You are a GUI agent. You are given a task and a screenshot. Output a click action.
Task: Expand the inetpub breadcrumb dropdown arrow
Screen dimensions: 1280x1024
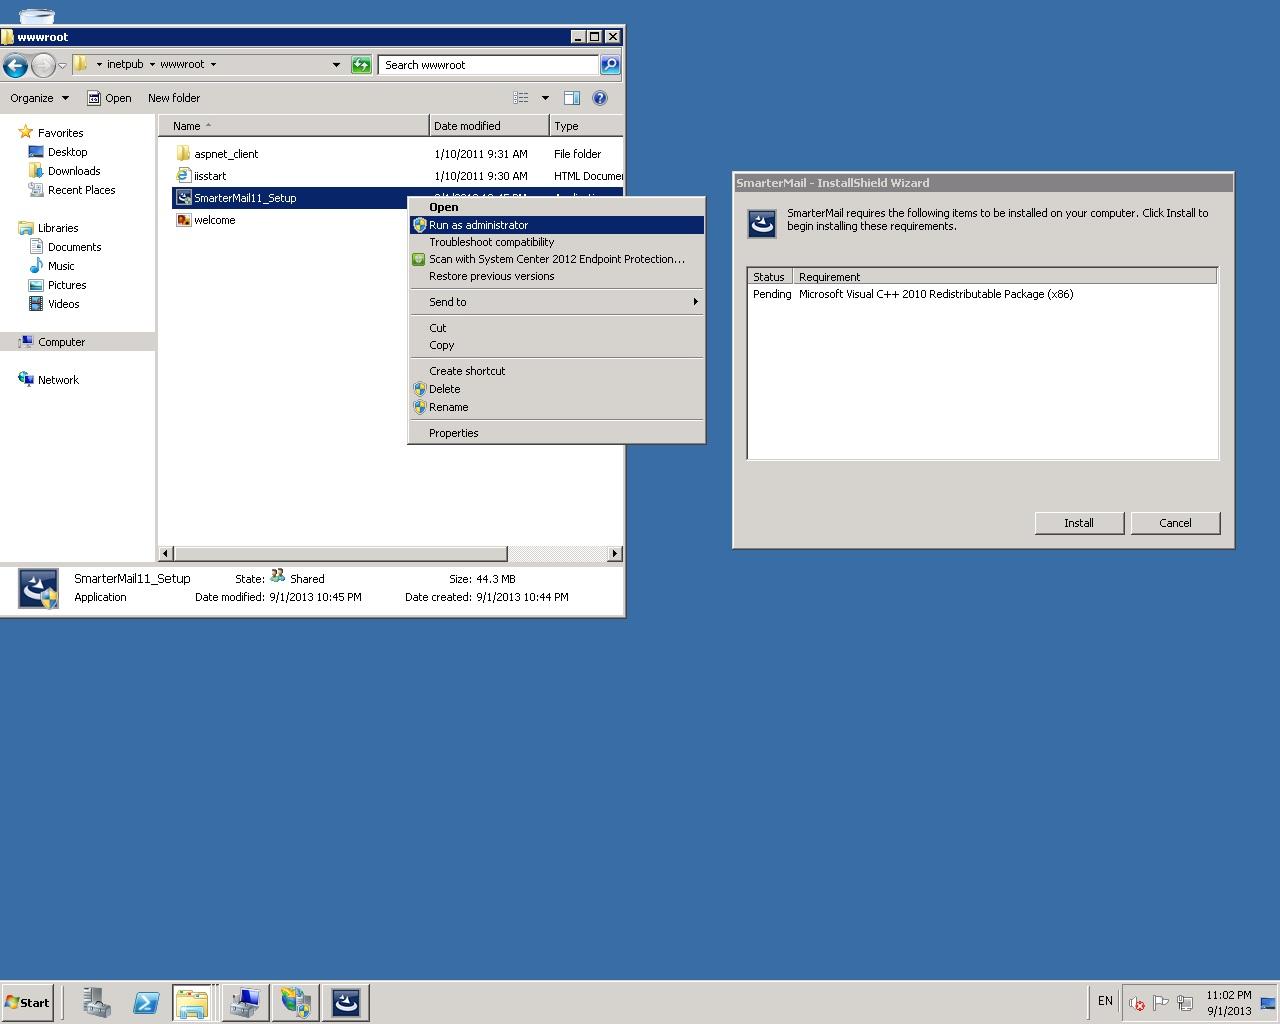[152, 65]
